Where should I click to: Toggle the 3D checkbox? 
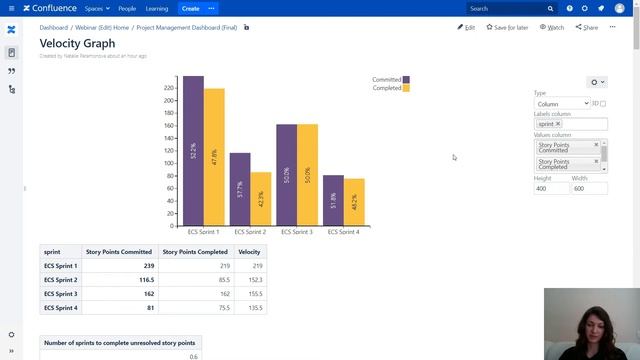(603, 104)
